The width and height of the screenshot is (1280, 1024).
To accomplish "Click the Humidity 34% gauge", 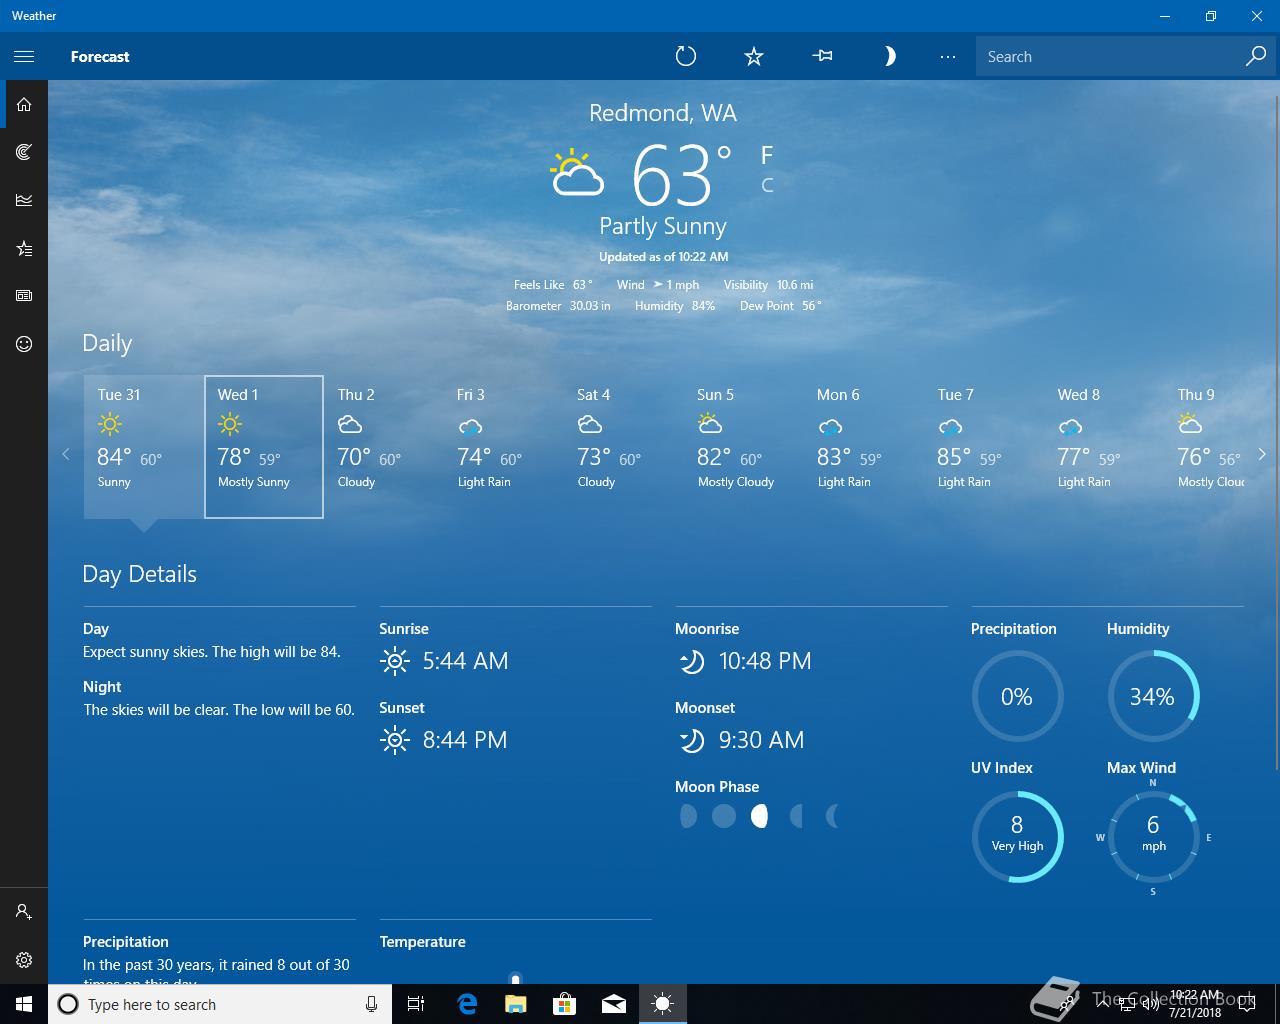I will click(x=1153, y=696).
